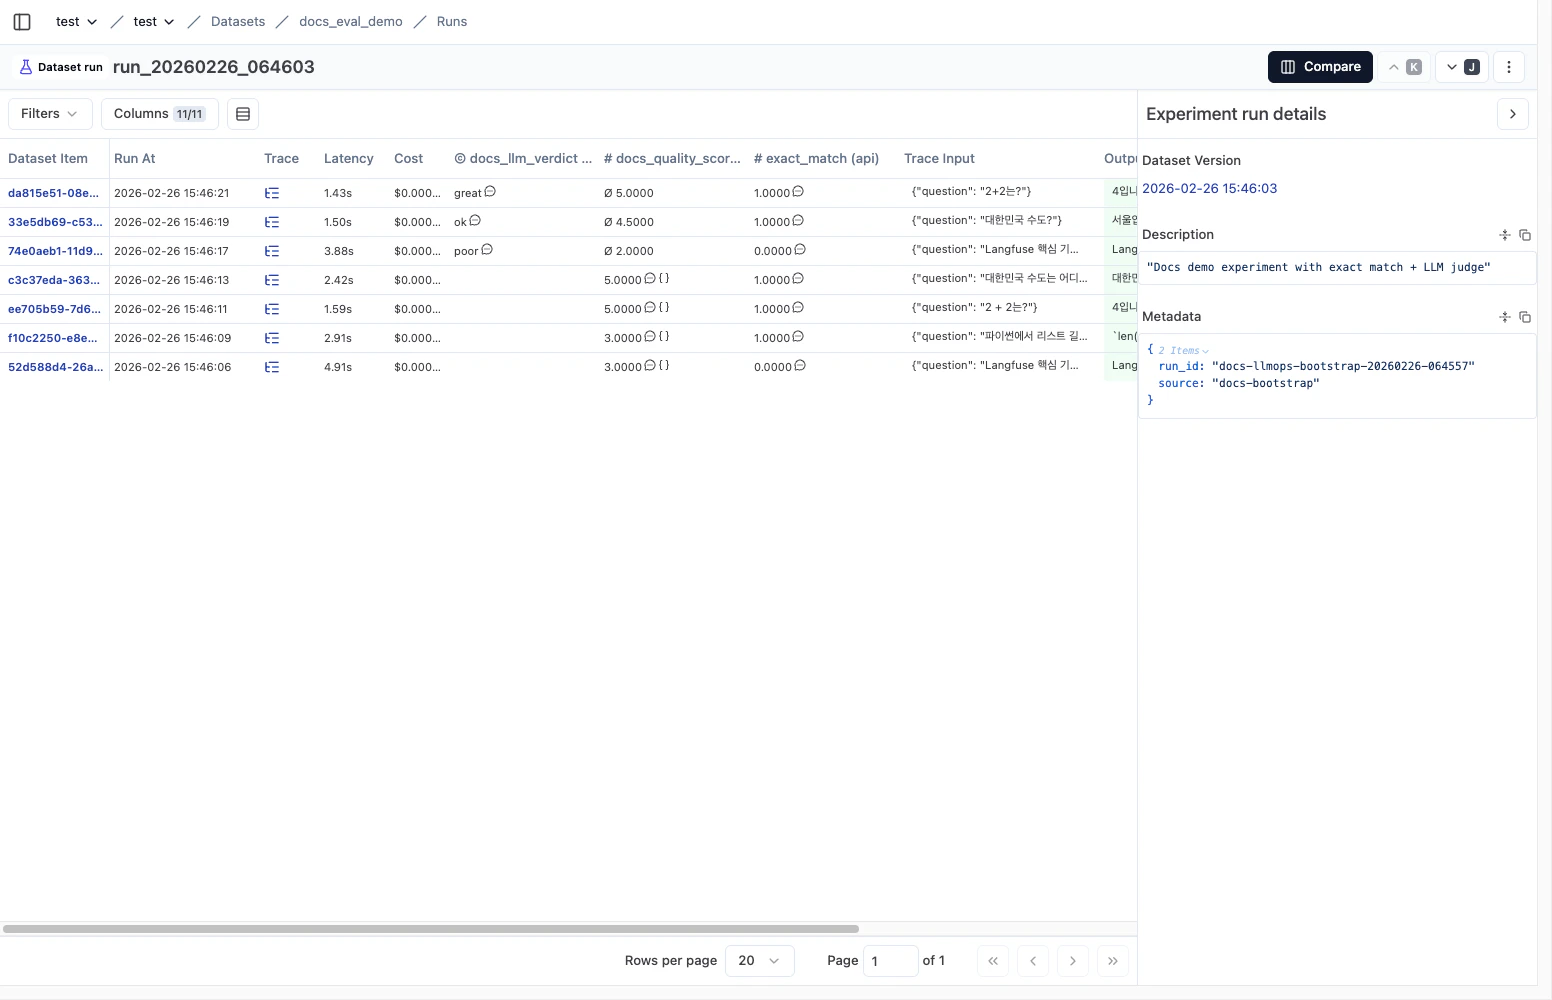Click the Dataset Item column header
The width and height of the screenshot is (1552, 1000).
[x=48, y=158]
